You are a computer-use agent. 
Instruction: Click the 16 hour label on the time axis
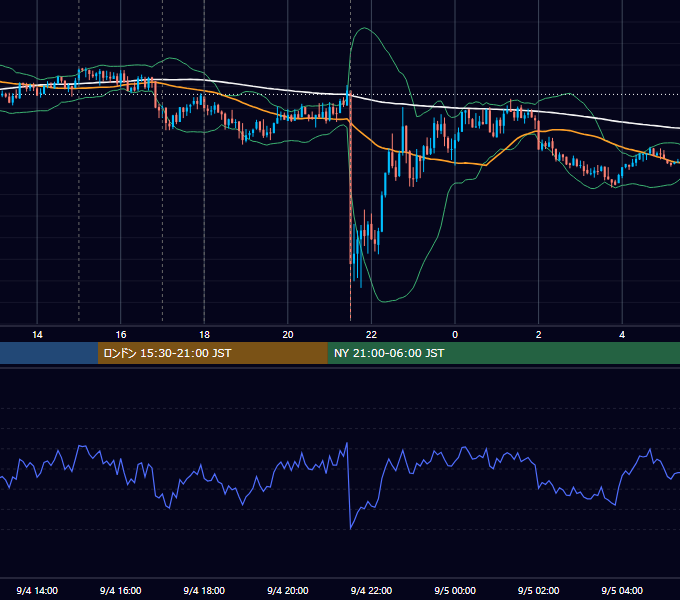[121, 335]
